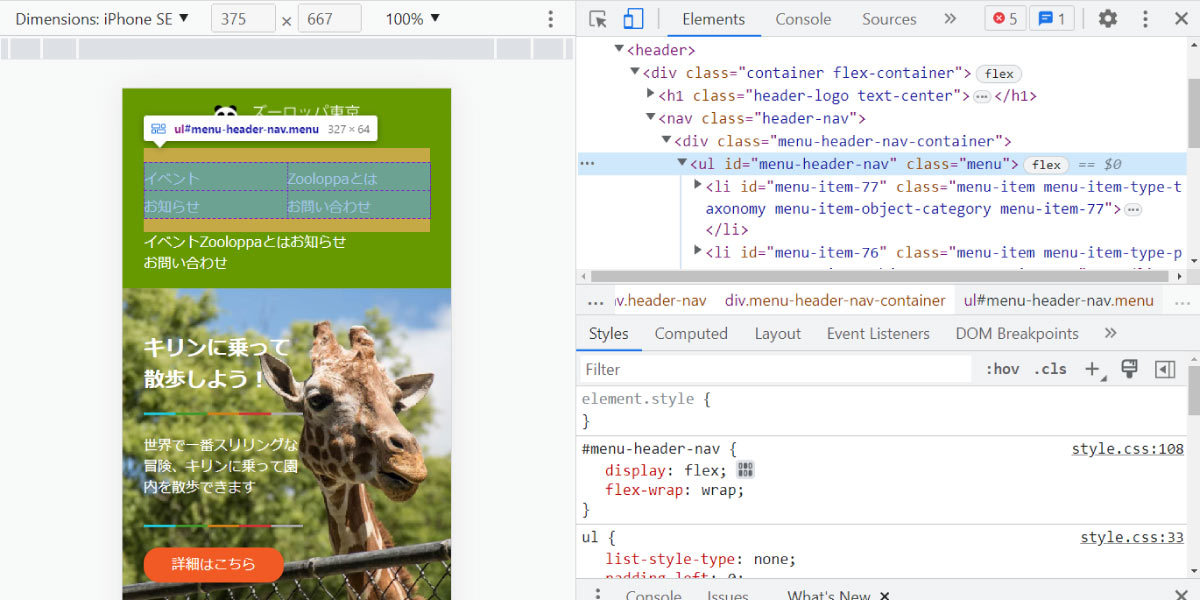Collapse the header element node
Screen dimensions: 1200x600
(620, 50)
